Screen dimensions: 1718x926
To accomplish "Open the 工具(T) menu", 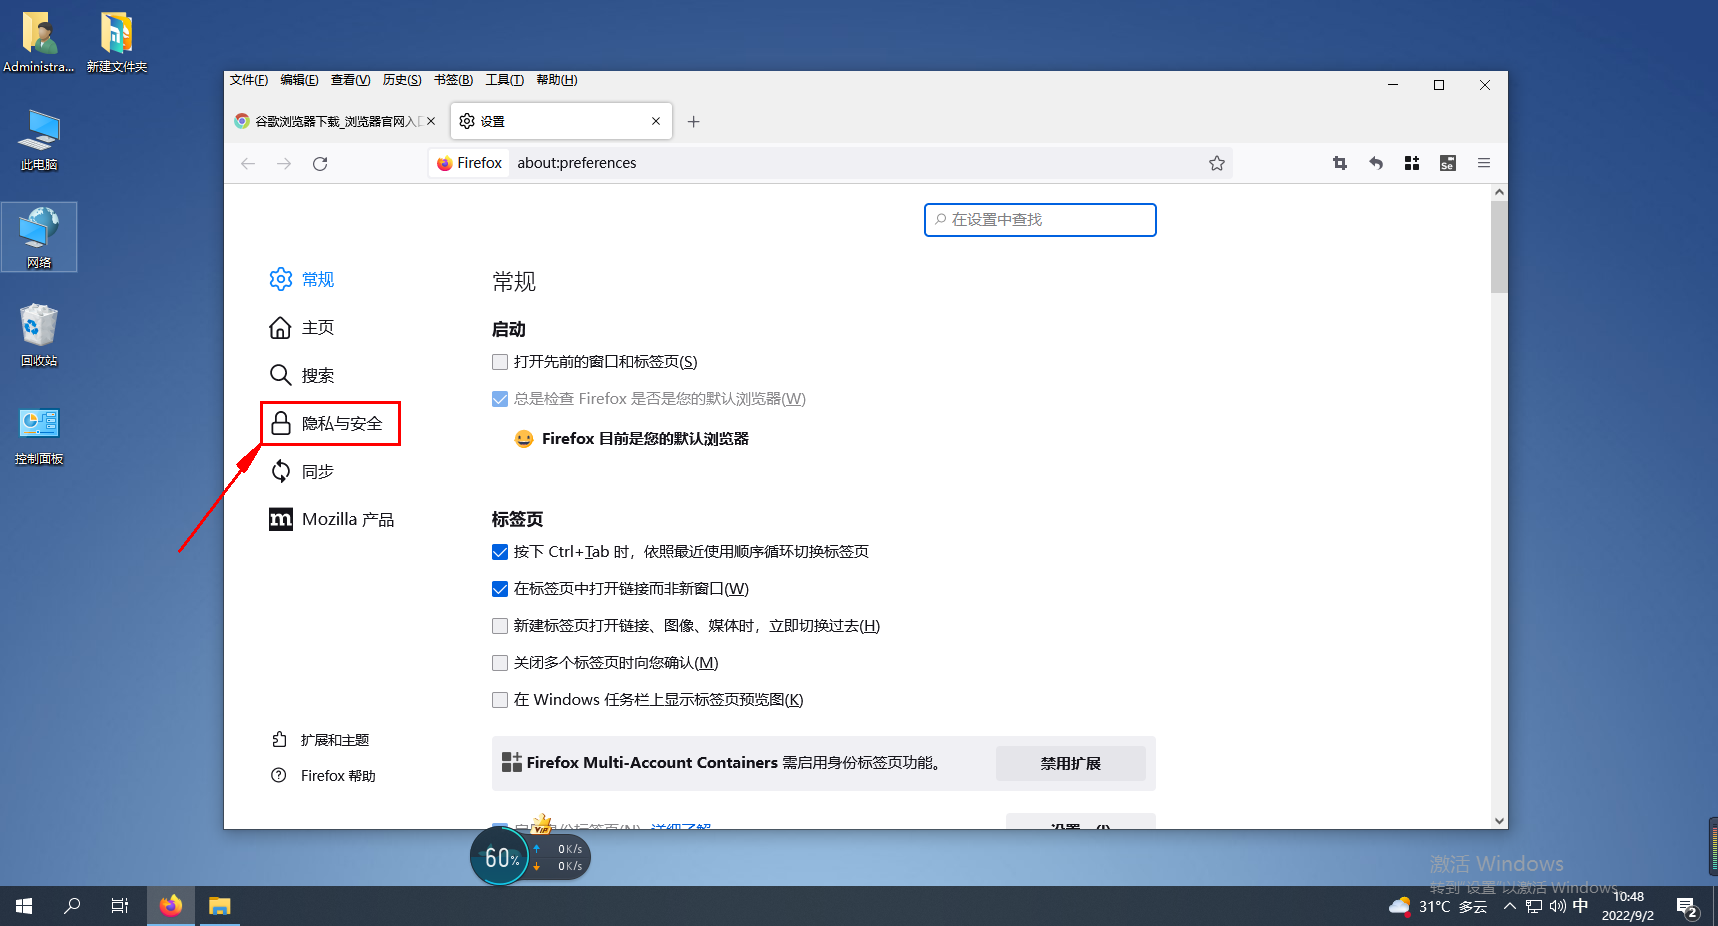I will point(505,80).
